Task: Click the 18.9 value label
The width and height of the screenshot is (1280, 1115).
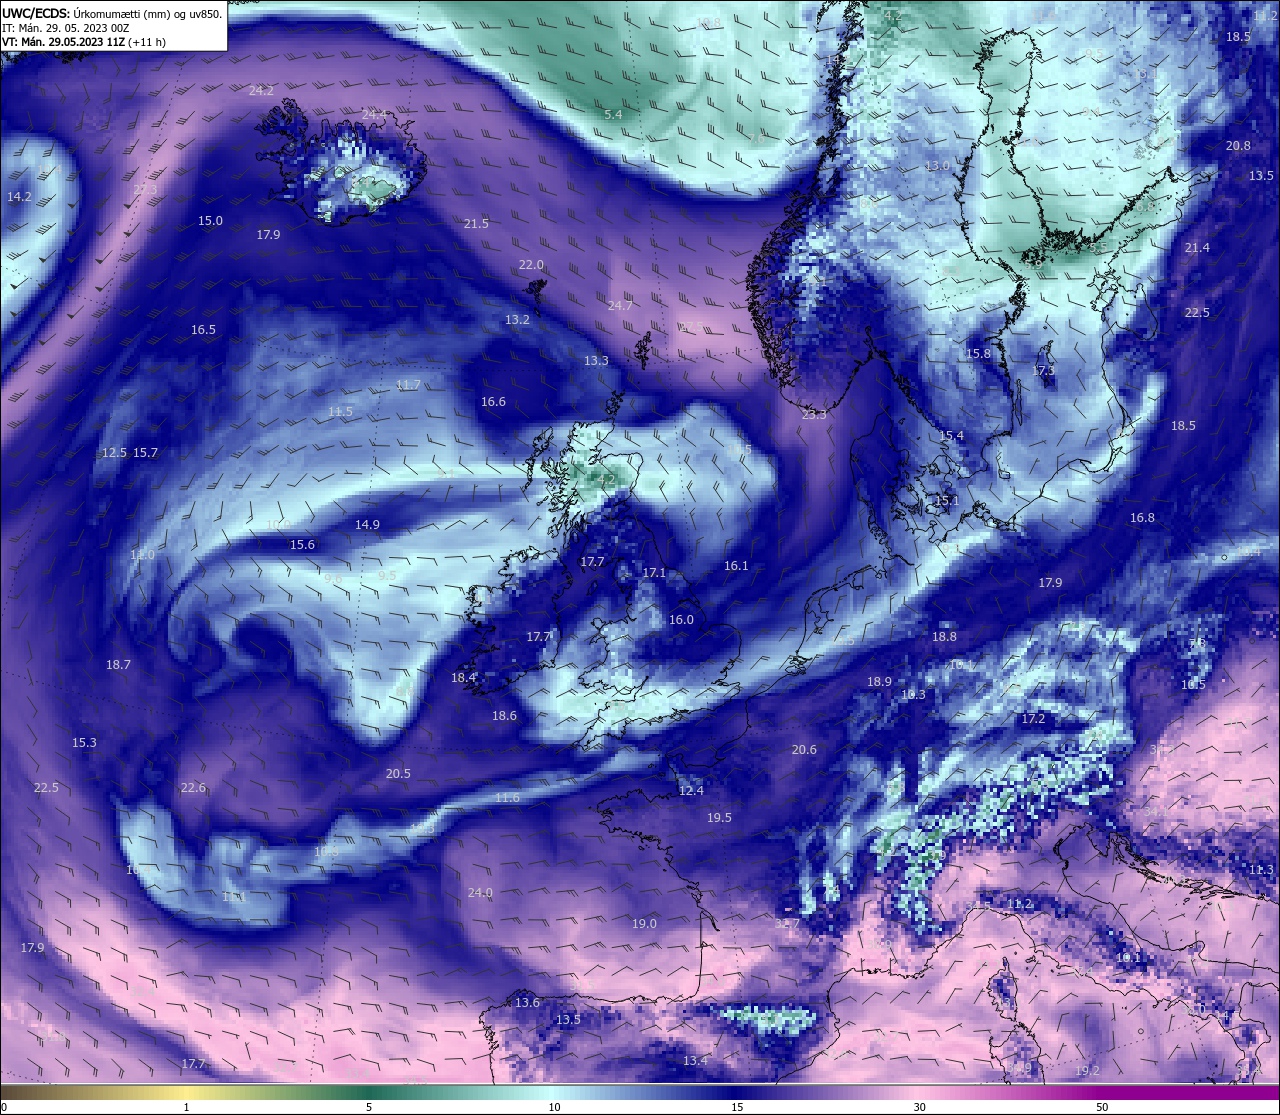Action: [879, 682]
